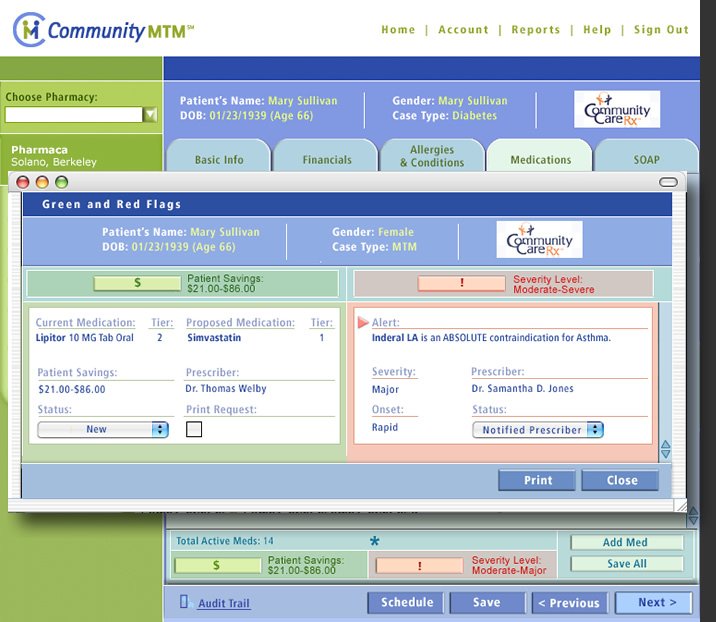The height and width of the screenshot is (622, 716).
Task: Click the green dollar savings flag in dialog
Action: pyautogui.click(x=137, y=283)
